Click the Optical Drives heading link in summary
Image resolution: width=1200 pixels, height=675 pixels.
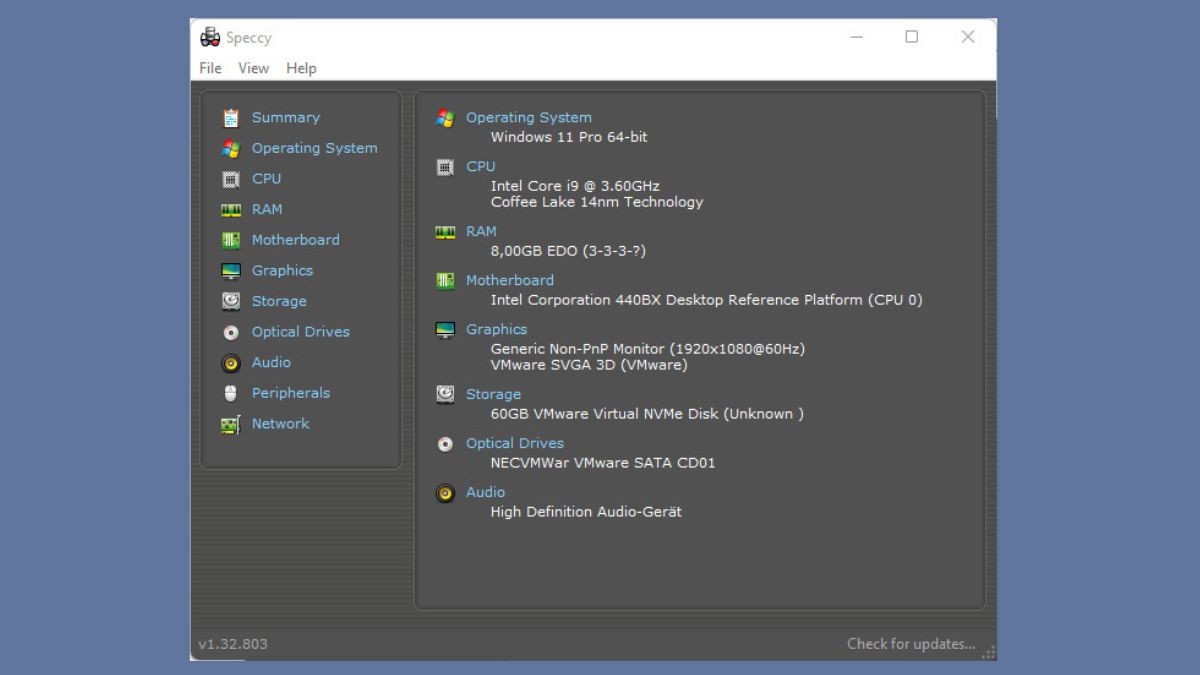click(515, 443)
